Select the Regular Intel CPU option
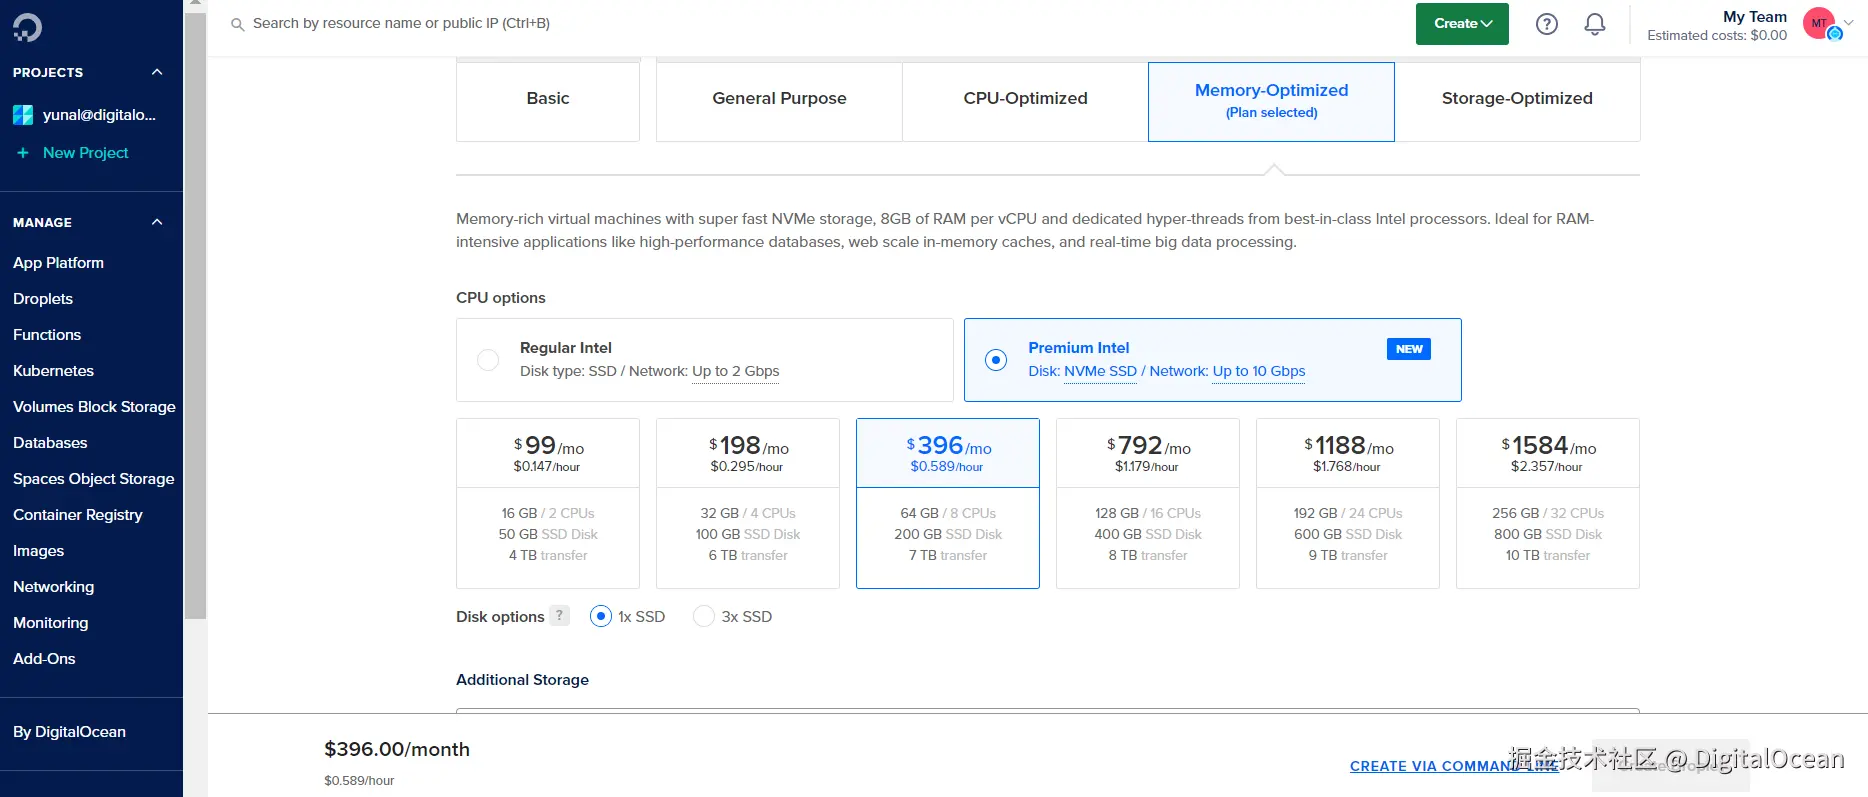The width and height of the screenshot is (1868, 797). pos(704,360)
